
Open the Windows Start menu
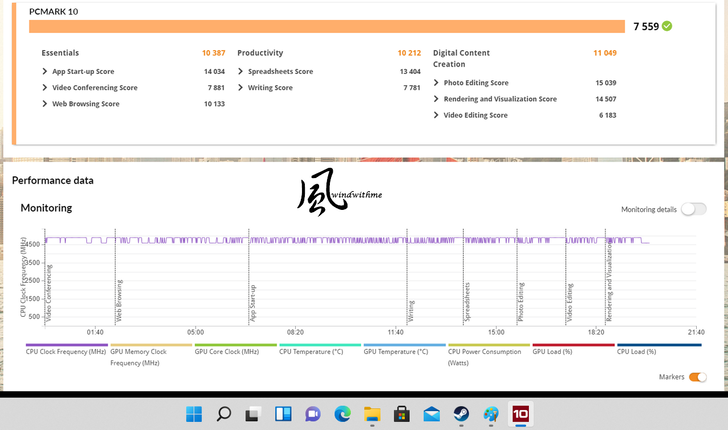(x=193, y=413)
